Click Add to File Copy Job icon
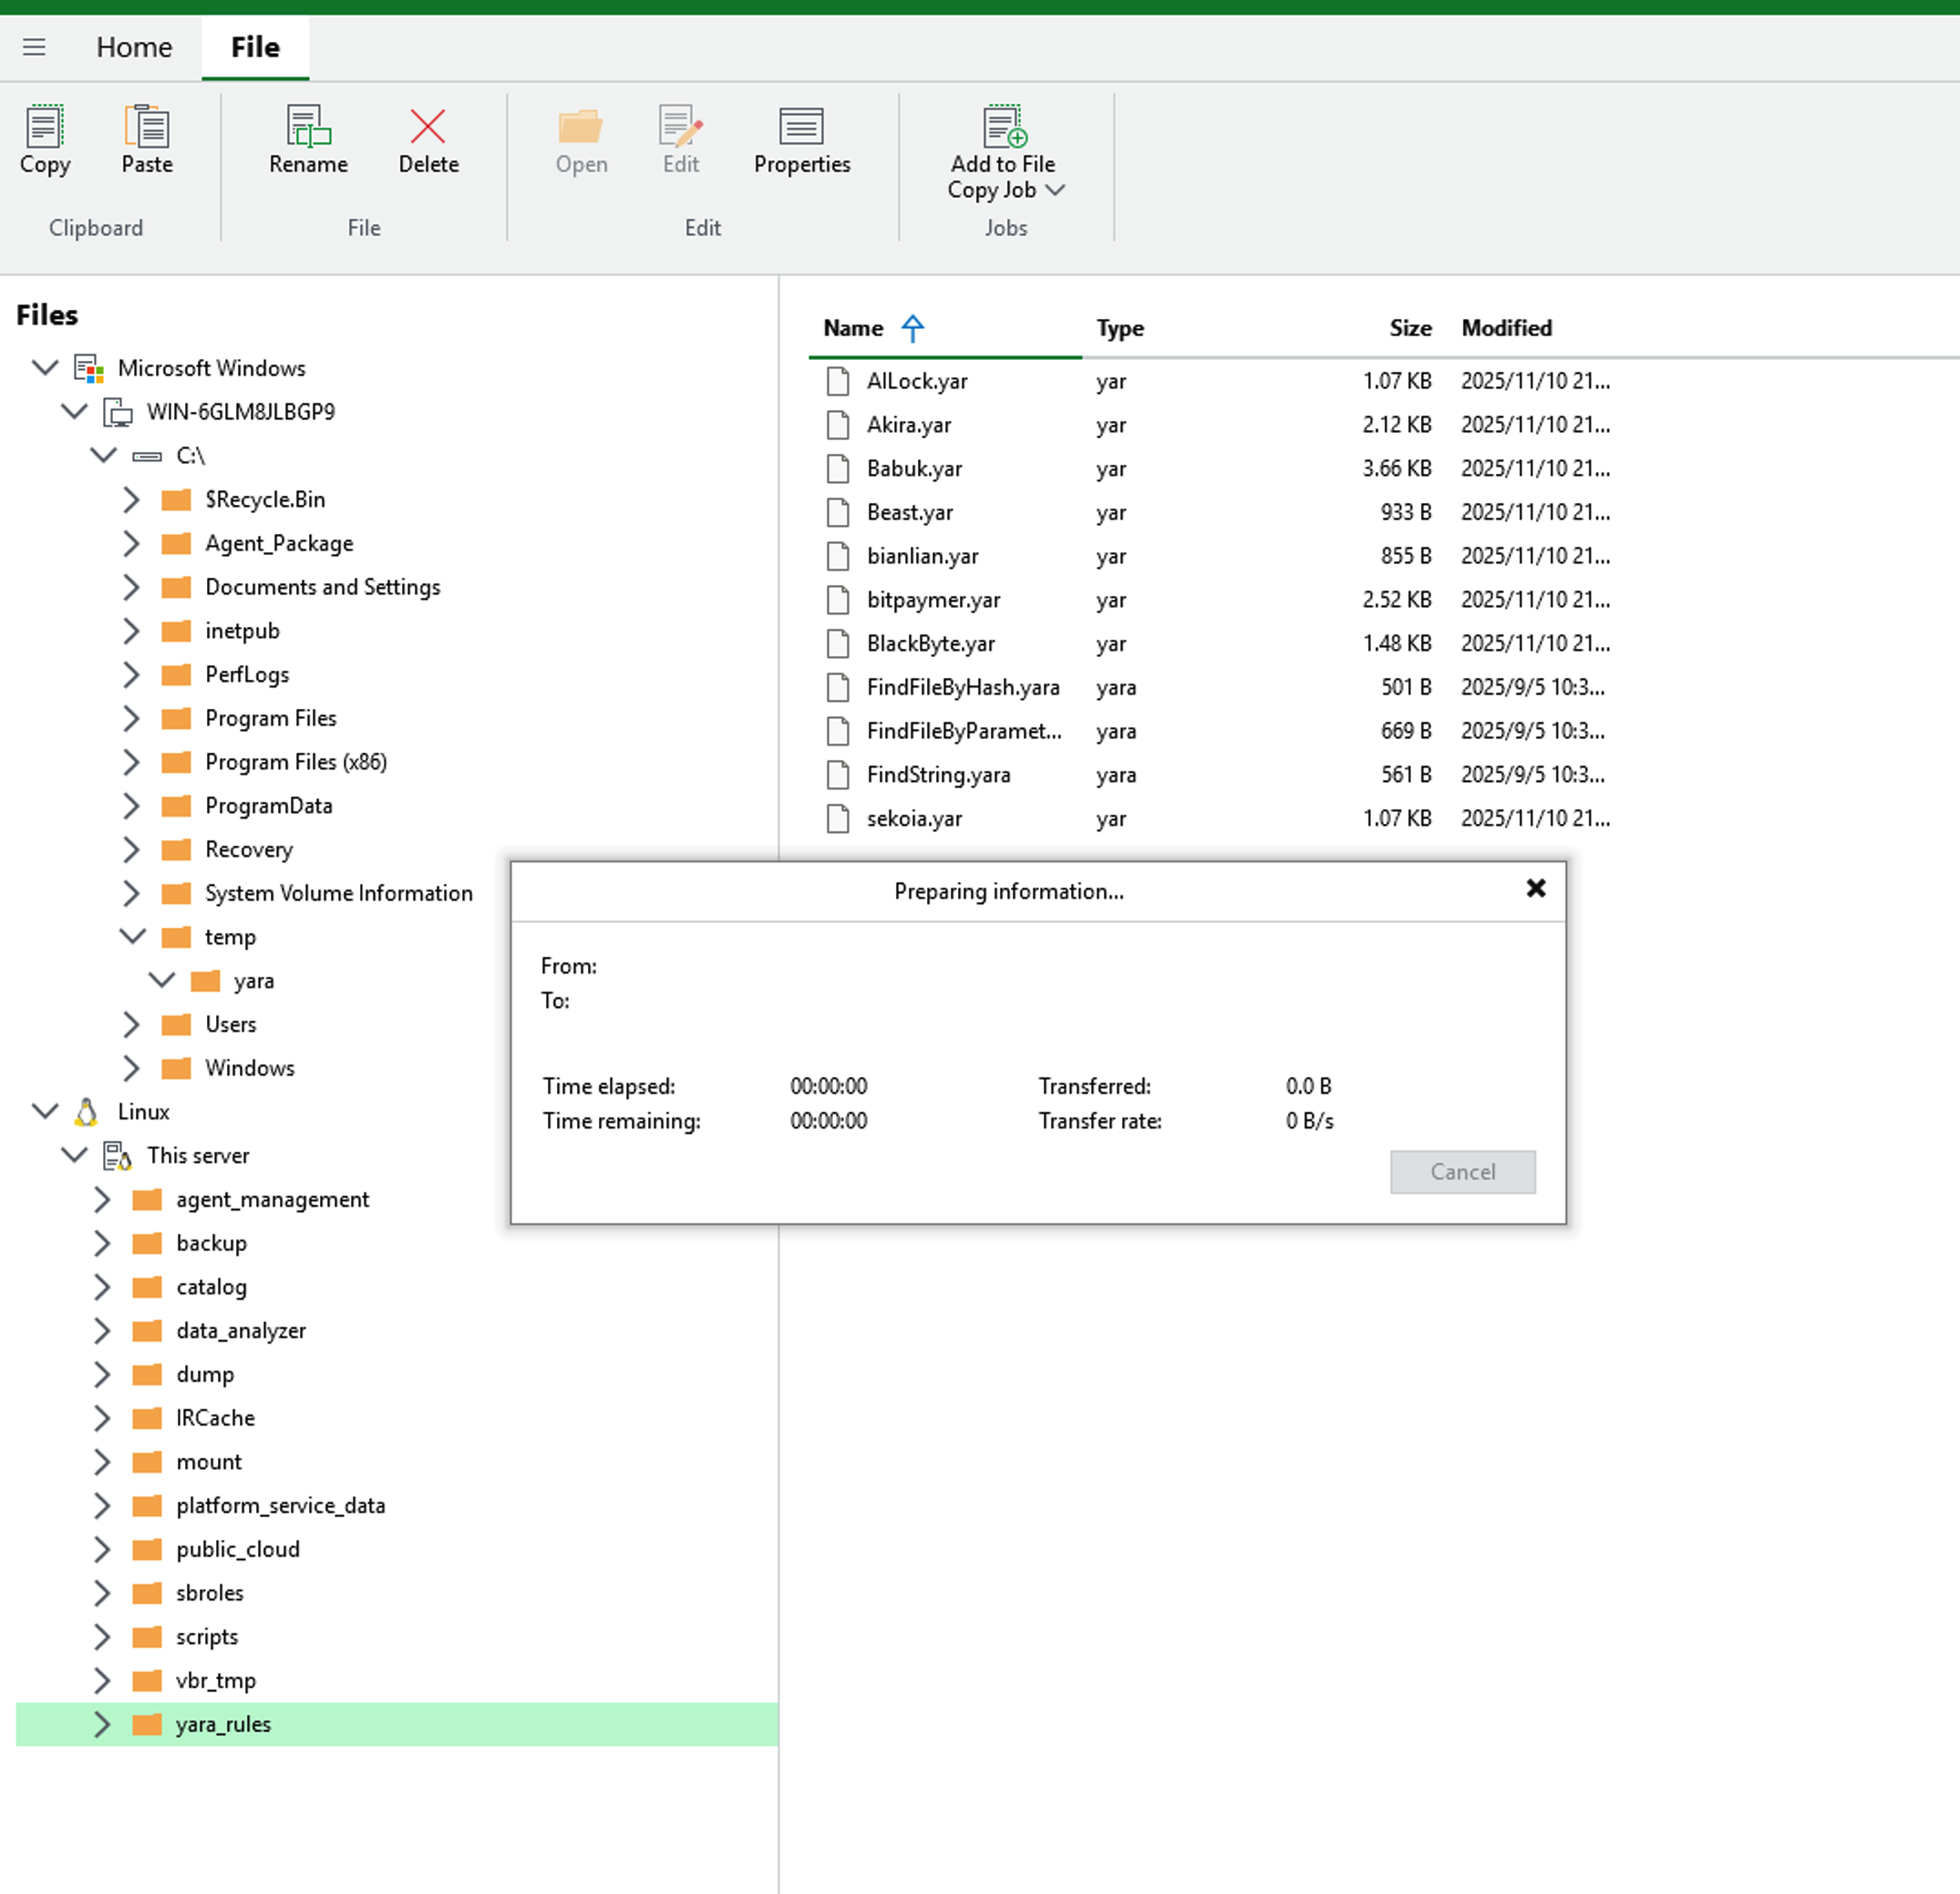This screenshot has width=1960, height=1894. [1003, 128]
